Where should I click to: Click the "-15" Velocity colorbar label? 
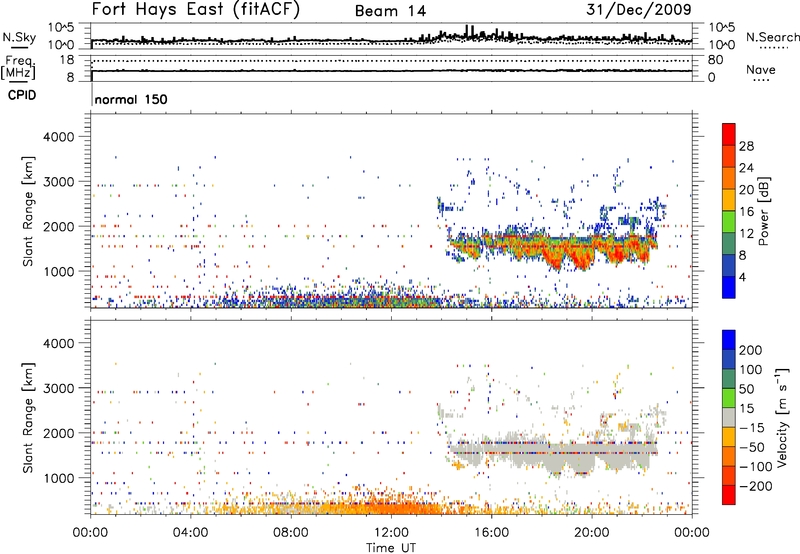[x=752, y=428]
